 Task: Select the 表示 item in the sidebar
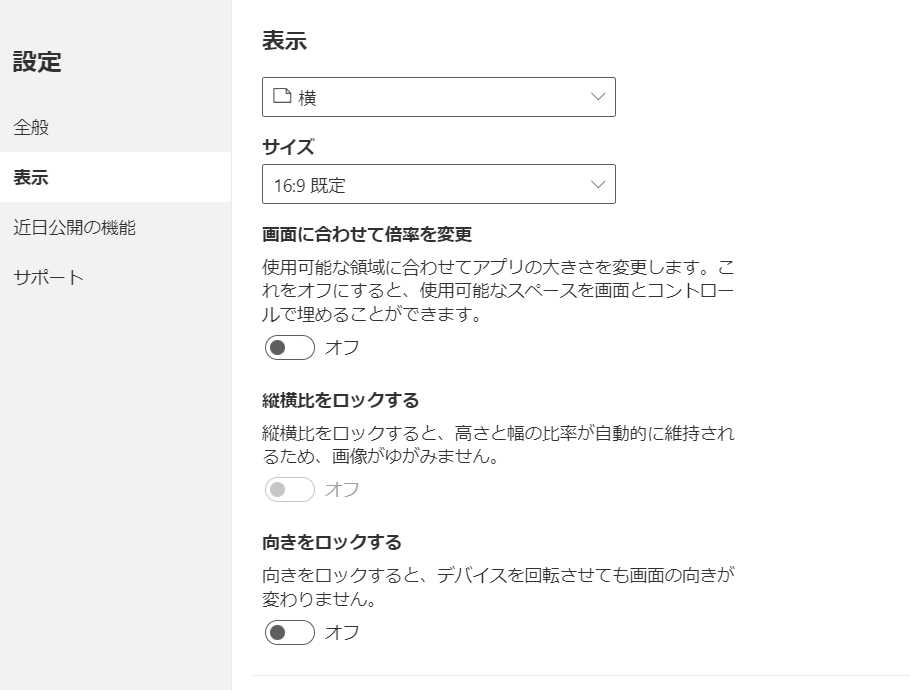pos(31,178)
